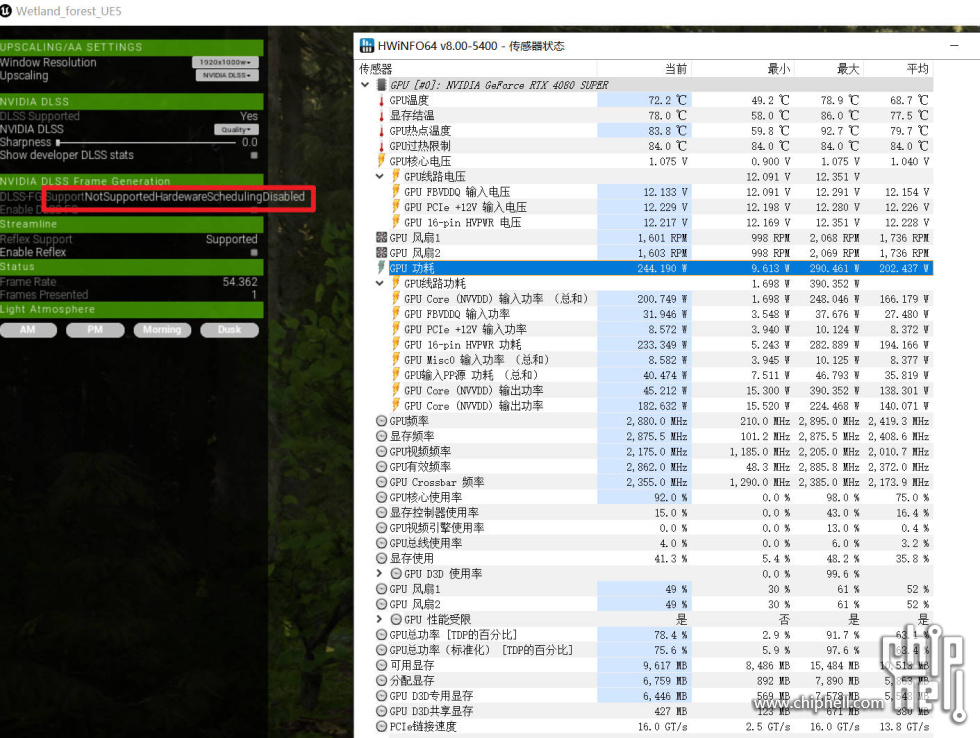980x738 pixels.
Task: Open the NVIDIA DLSS Quality mode dropdown
Action: 236,129
